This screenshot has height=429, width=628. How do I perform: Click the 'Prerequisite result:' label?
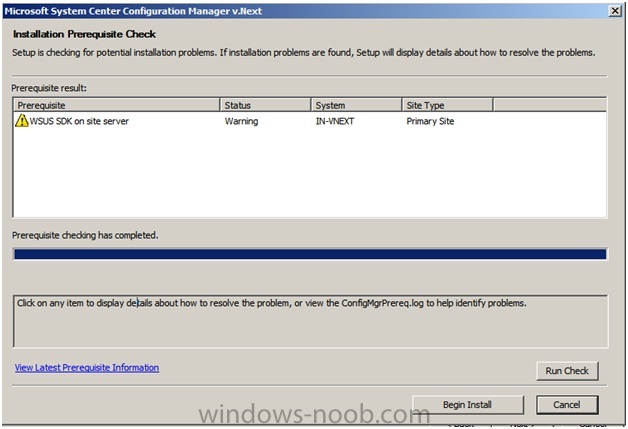tap(49, 88)
